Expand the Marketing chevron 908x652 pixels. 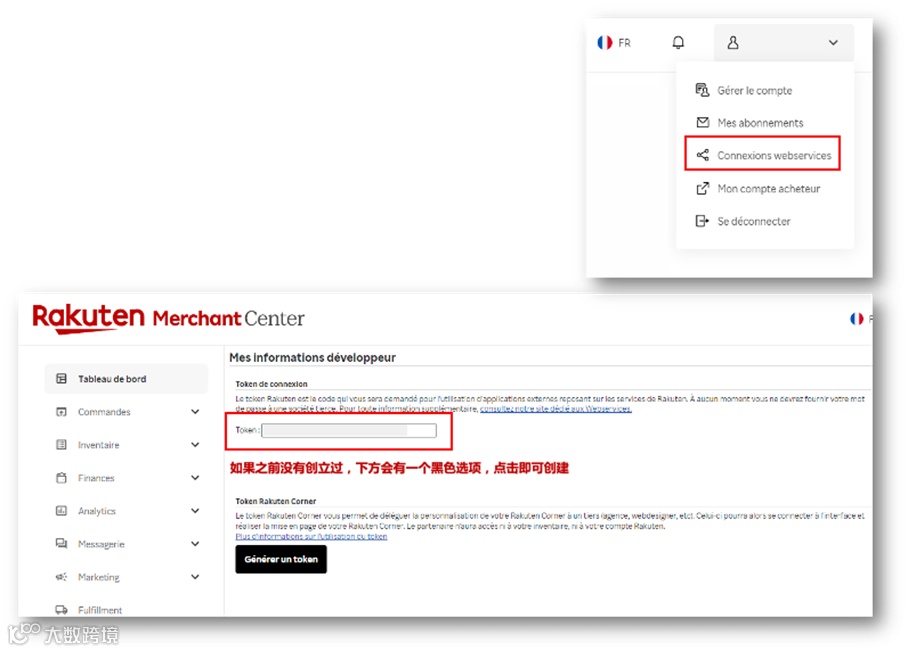point(195,577)
